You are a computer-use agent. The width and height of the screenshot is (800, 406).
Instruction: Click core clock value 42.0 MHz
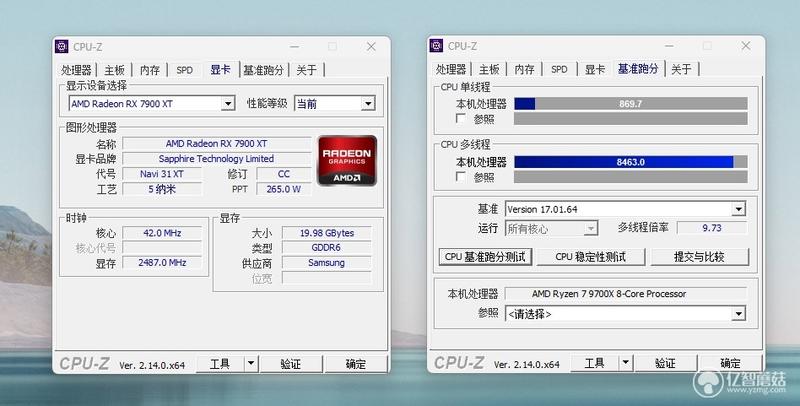[x=162, y=233]
